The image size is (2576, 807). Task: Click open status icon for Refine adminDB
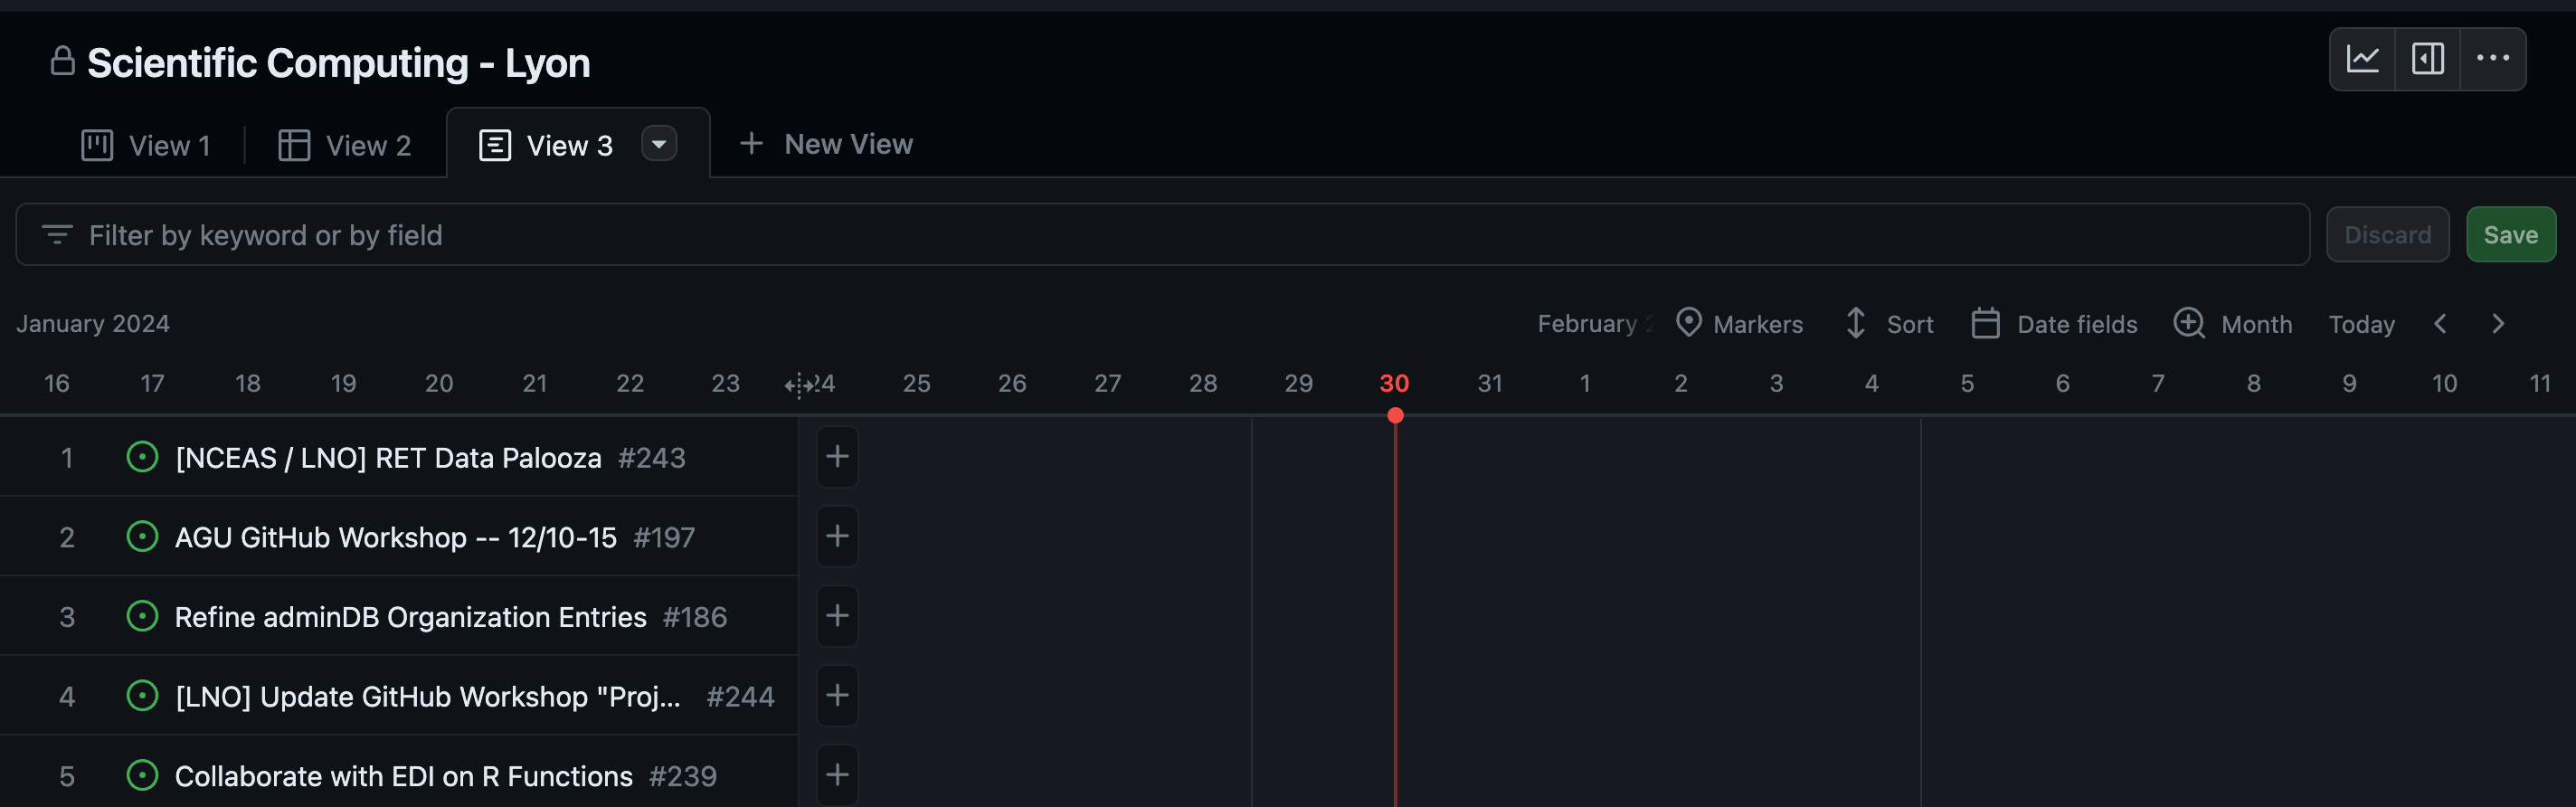click(142, 616)
